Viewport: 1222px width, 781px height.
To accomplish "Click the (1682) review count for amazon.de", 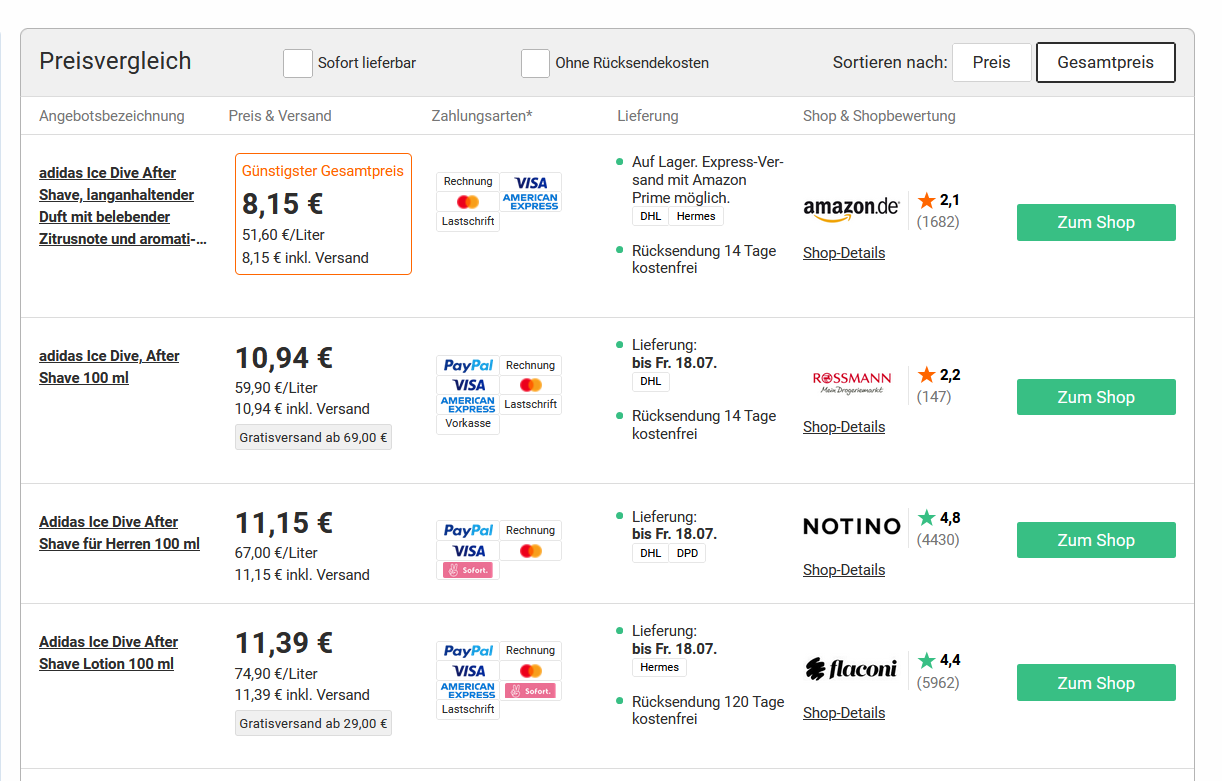I will tap(938, 222).
